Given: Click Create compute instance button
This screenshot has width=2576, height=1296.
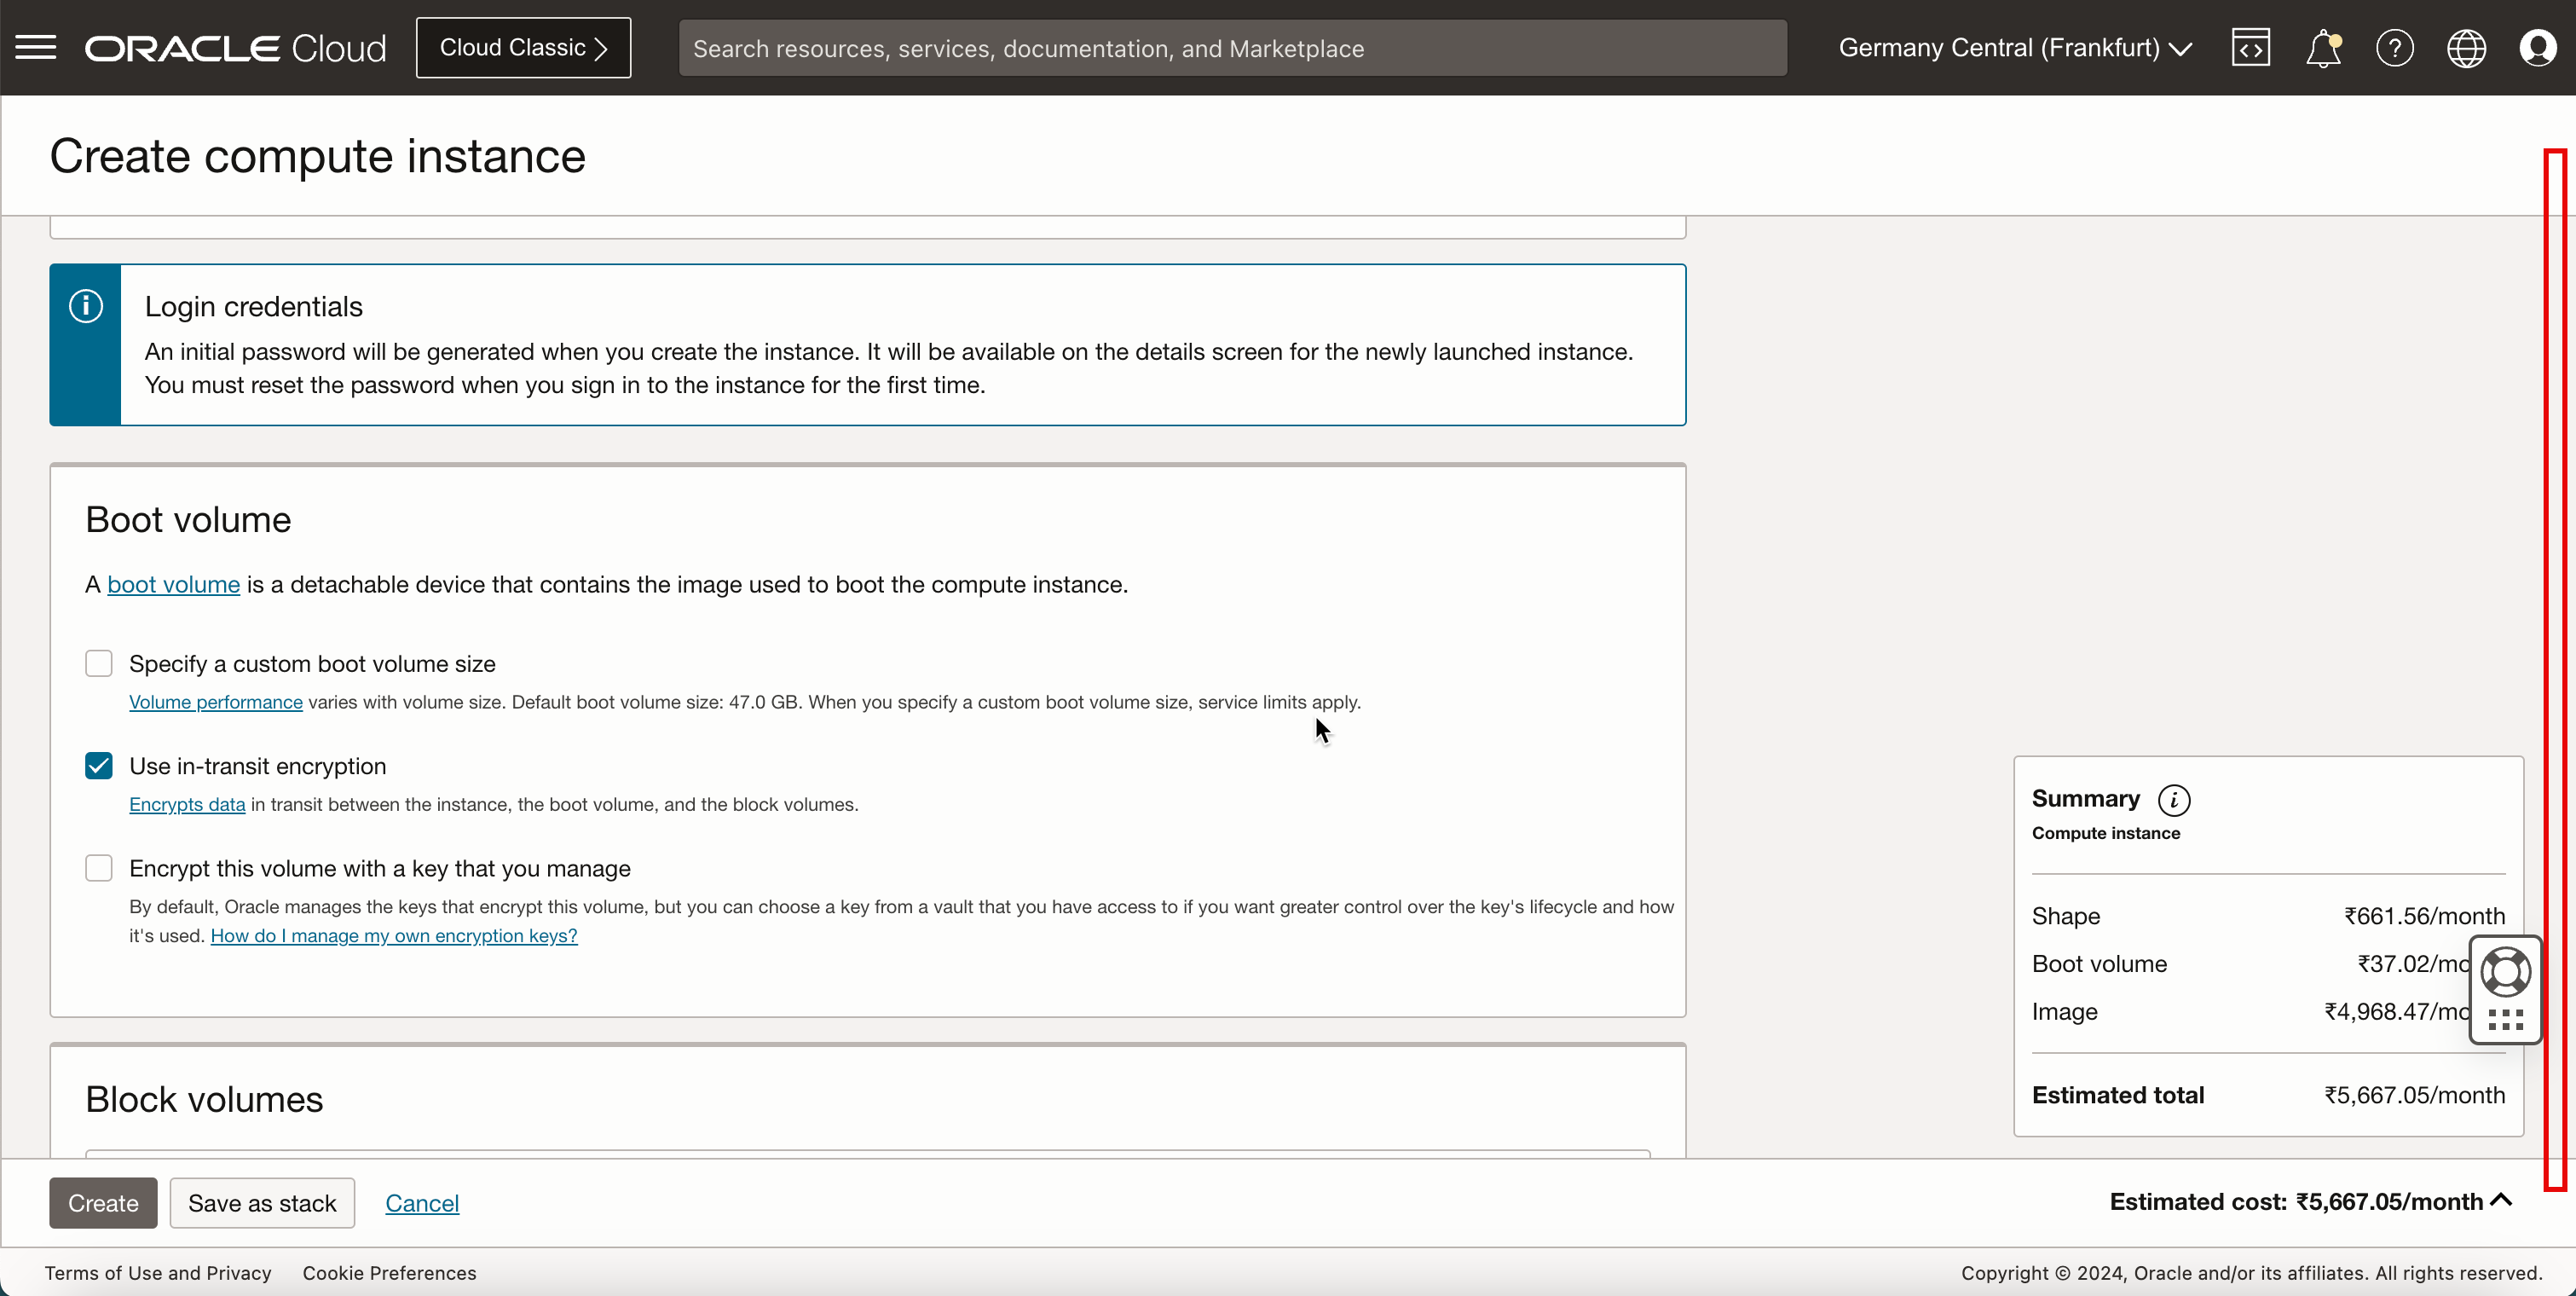Looking at the screenshot, I should point(104,1201).
